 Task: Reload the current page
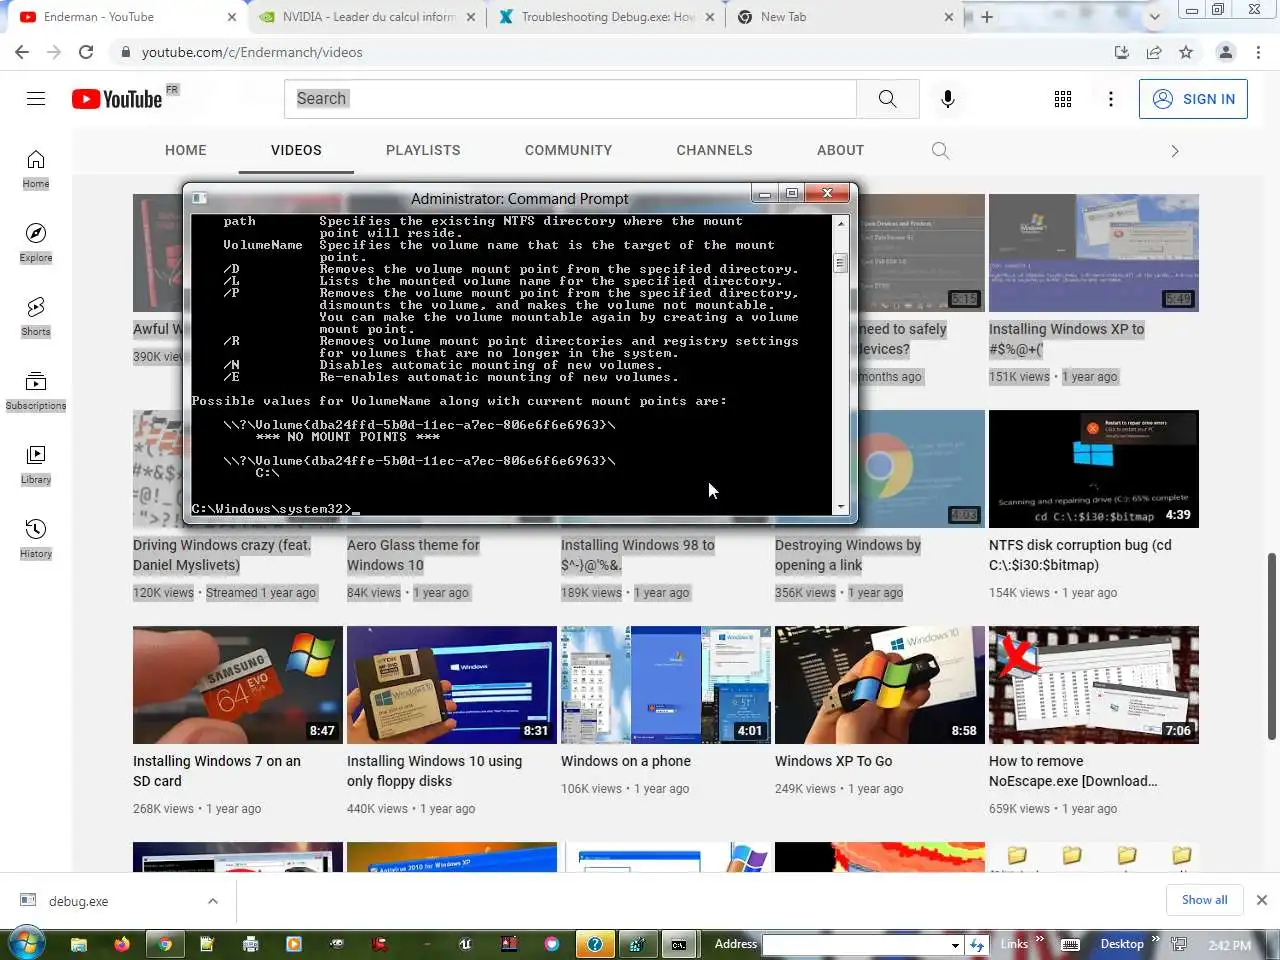[86, 52]
